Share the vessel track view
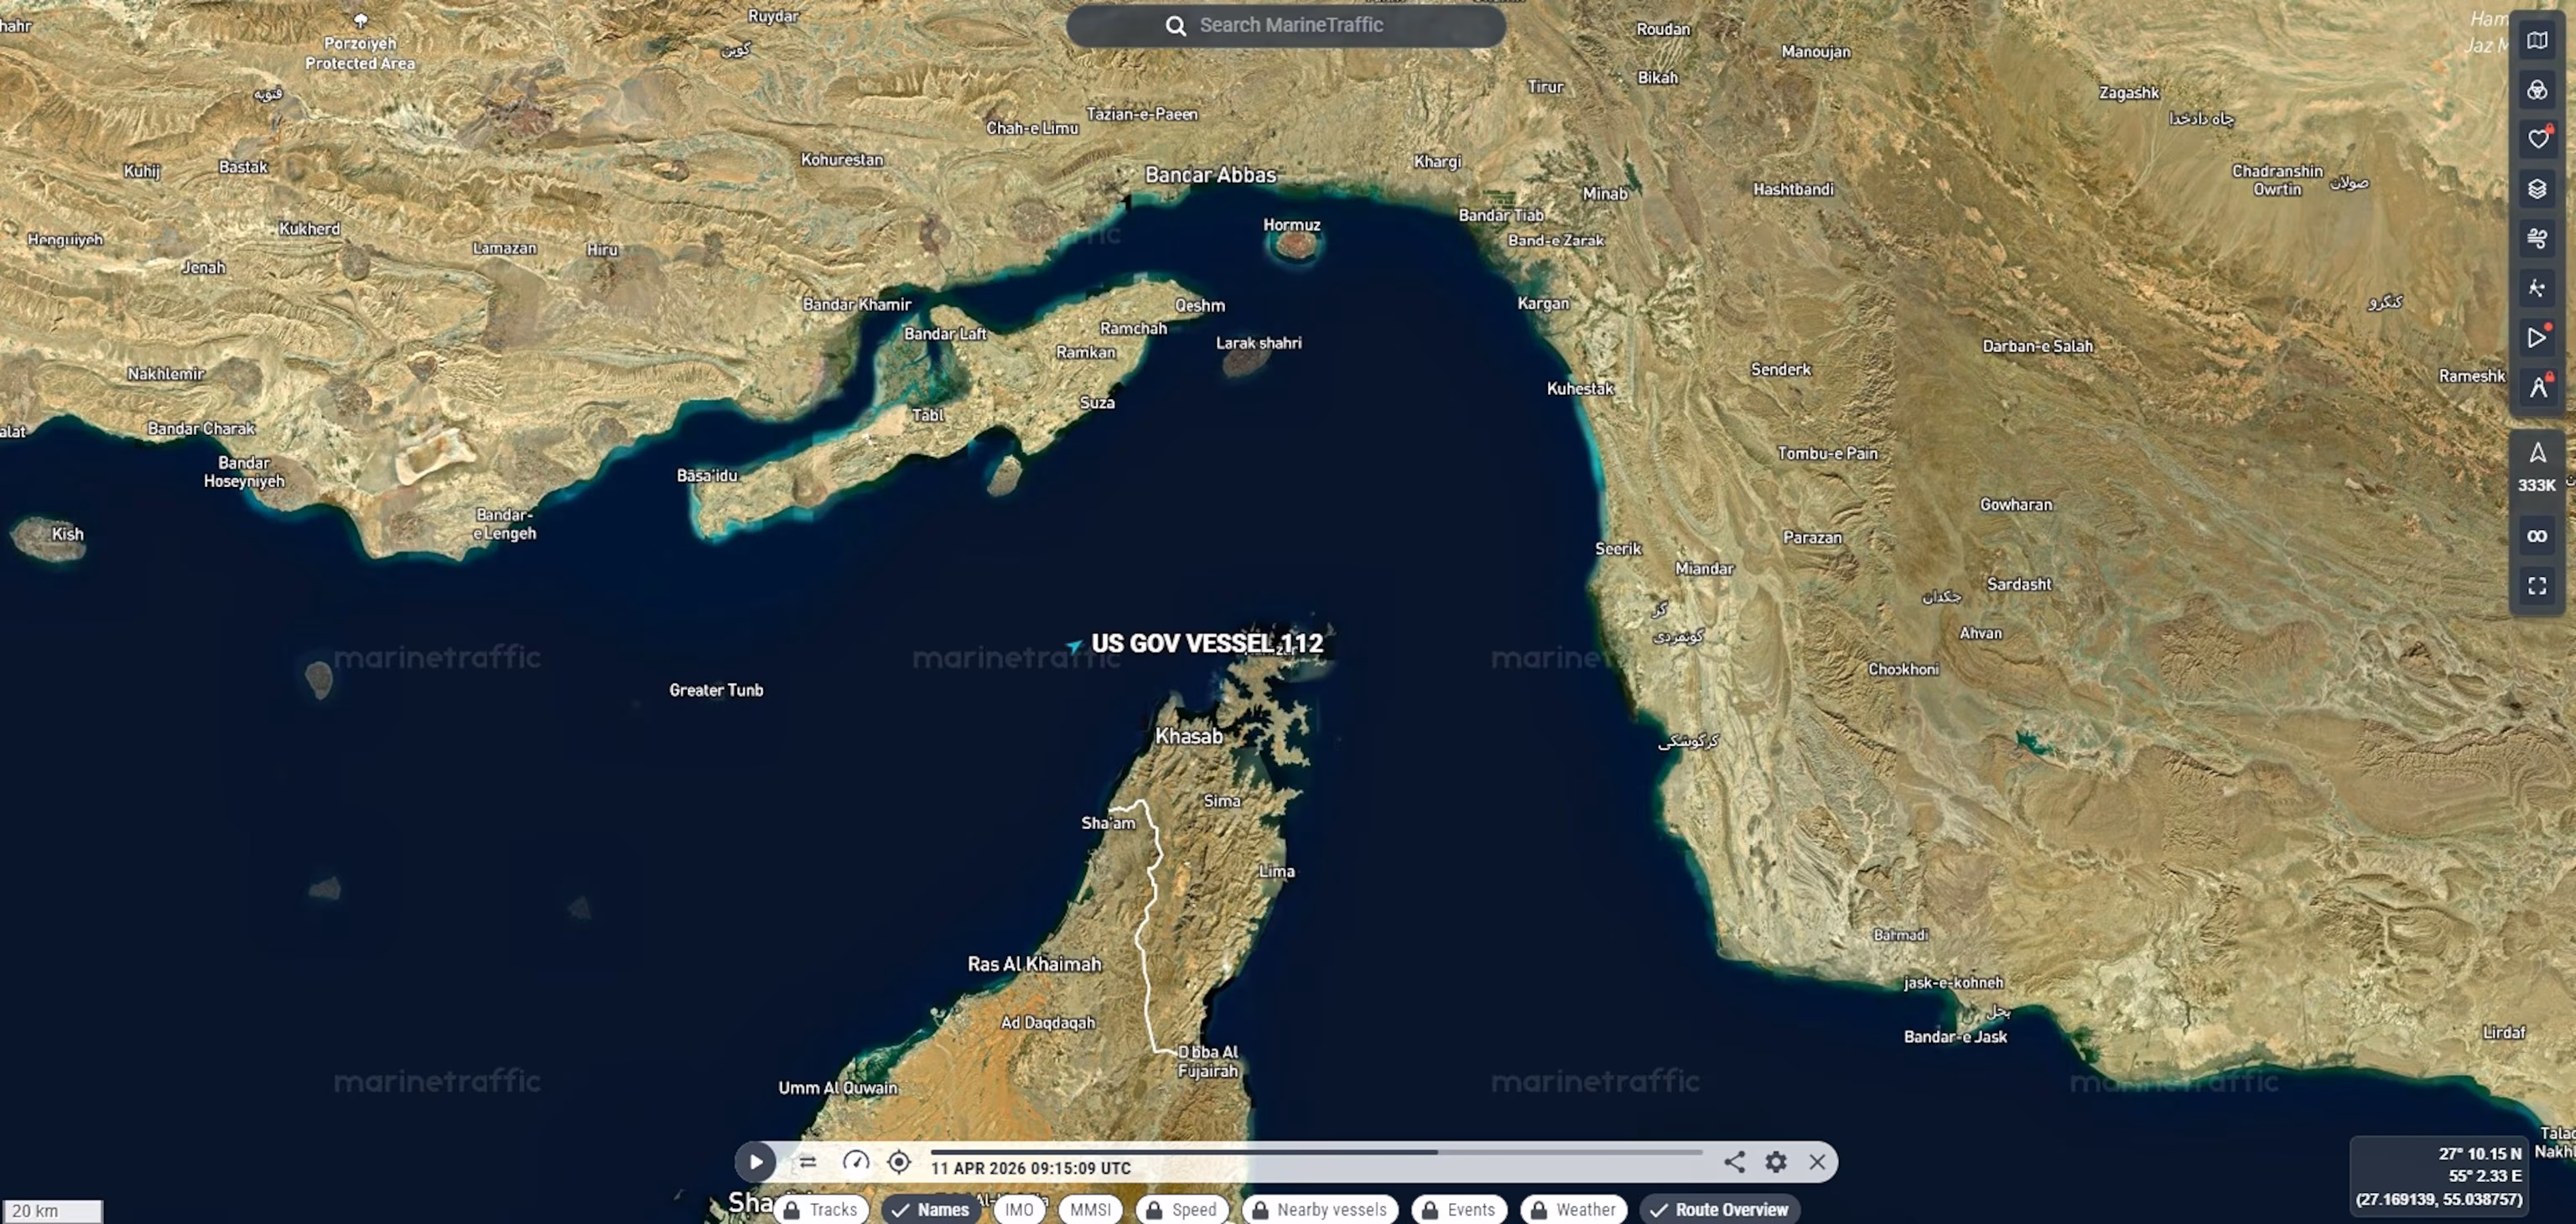Screen dimensions: 2576x1224 (x=1735, y=1162)
